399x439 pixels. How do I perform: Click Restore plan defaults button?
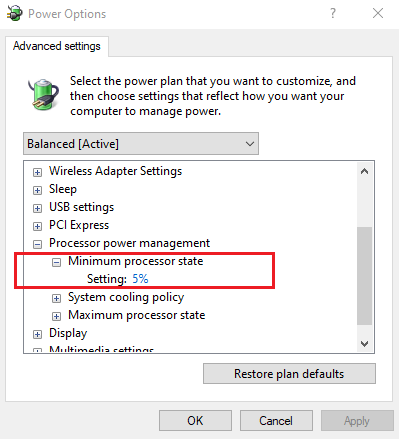(289, 374)
